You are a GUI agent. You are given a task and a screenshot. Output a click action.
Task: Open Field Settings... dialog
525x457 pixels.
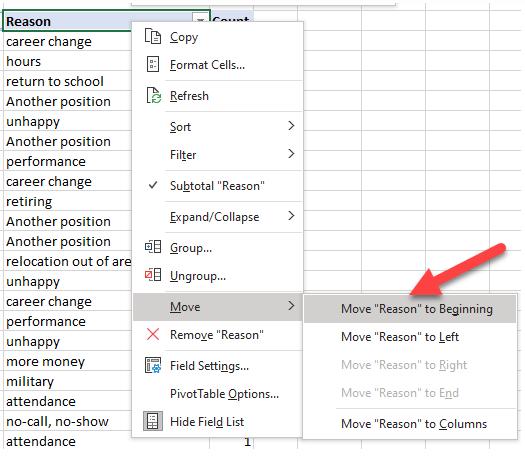tap(218, 366)
